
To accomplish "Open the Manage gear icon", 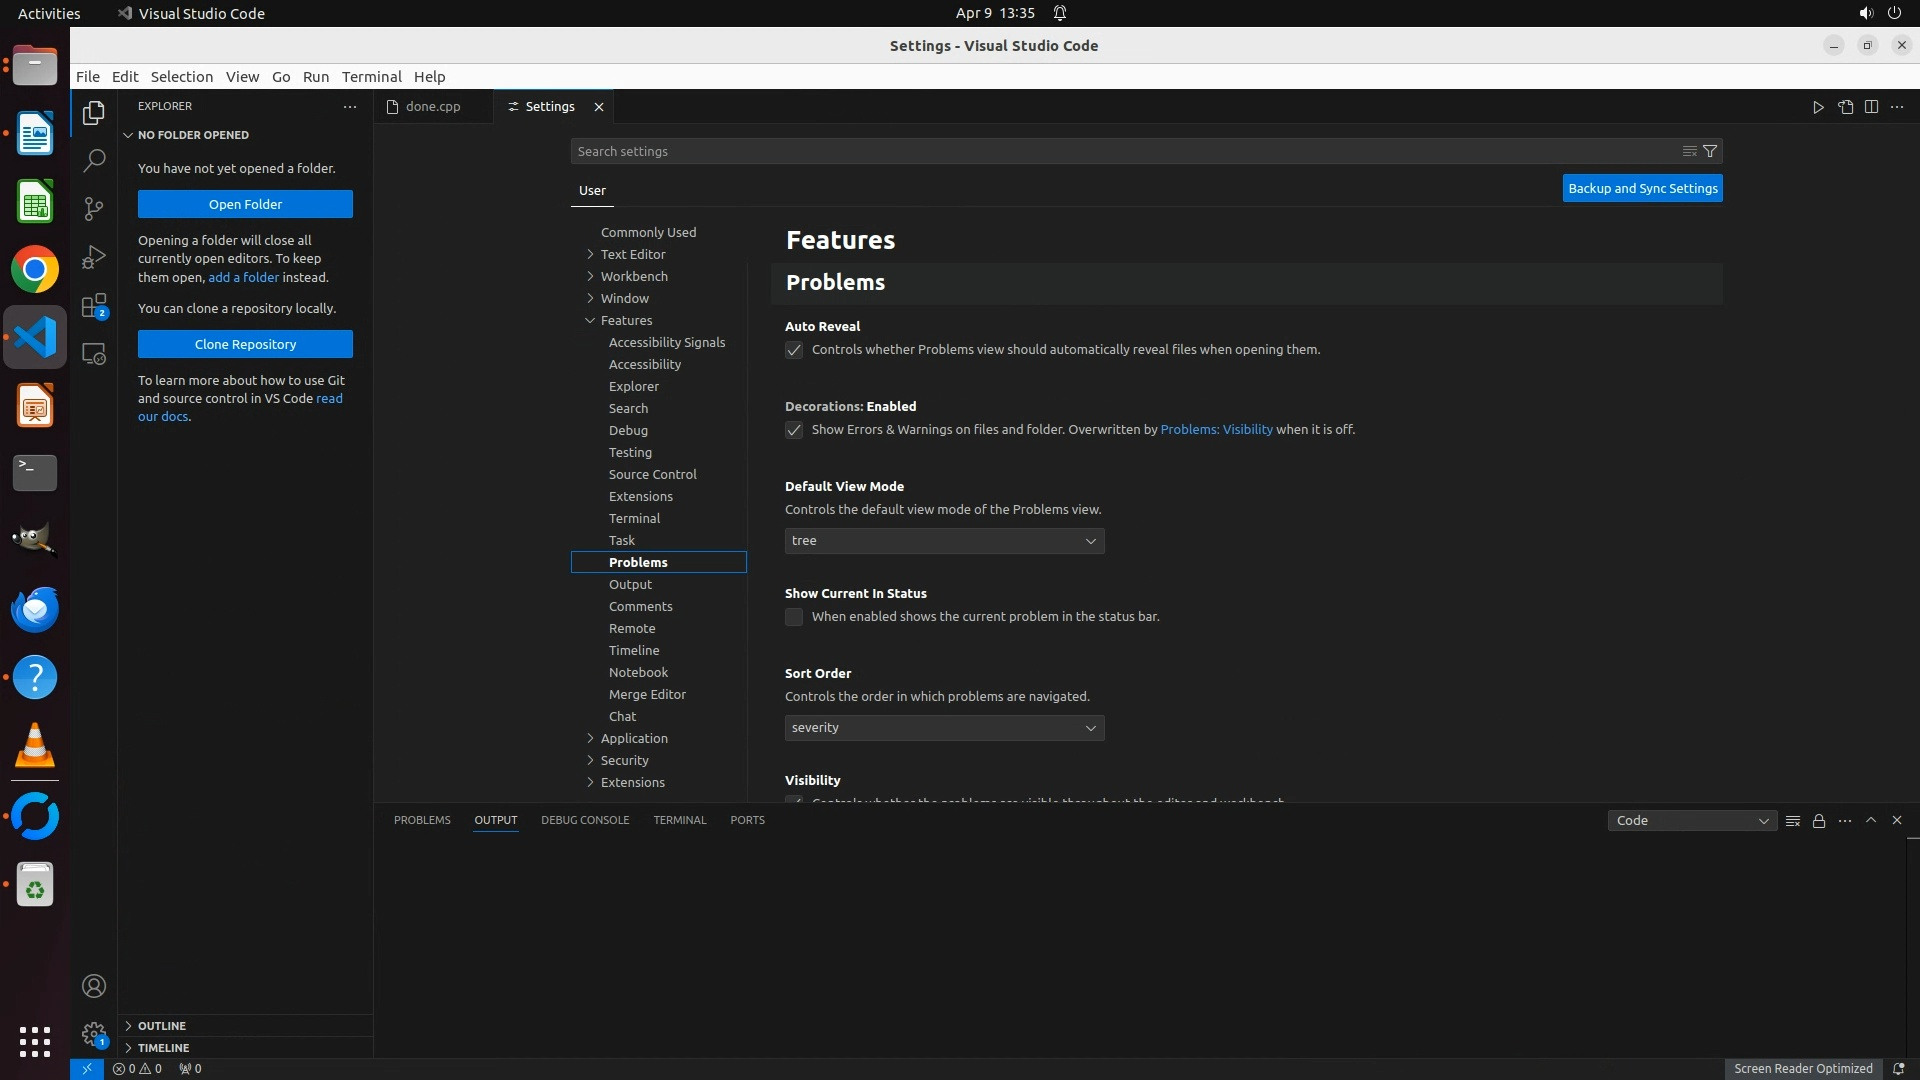I will coord(93,1034).
